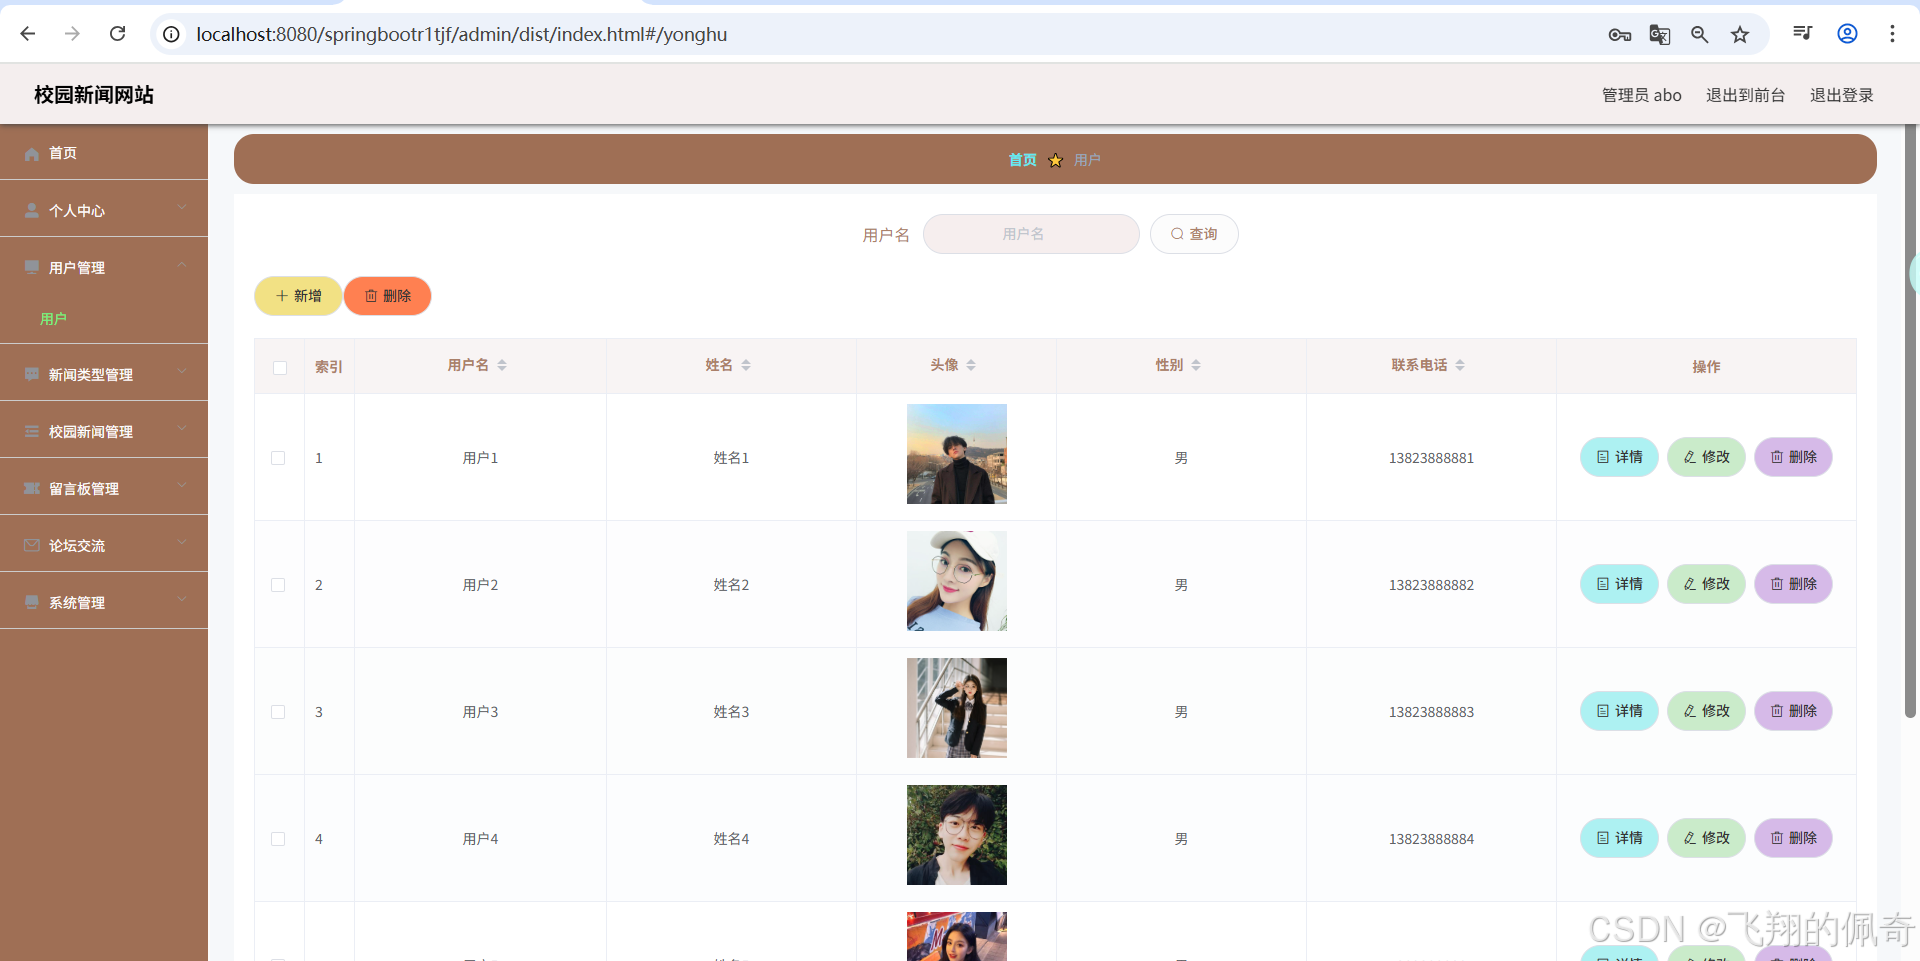Sort table by 头像 column arrows

point(971,365)
